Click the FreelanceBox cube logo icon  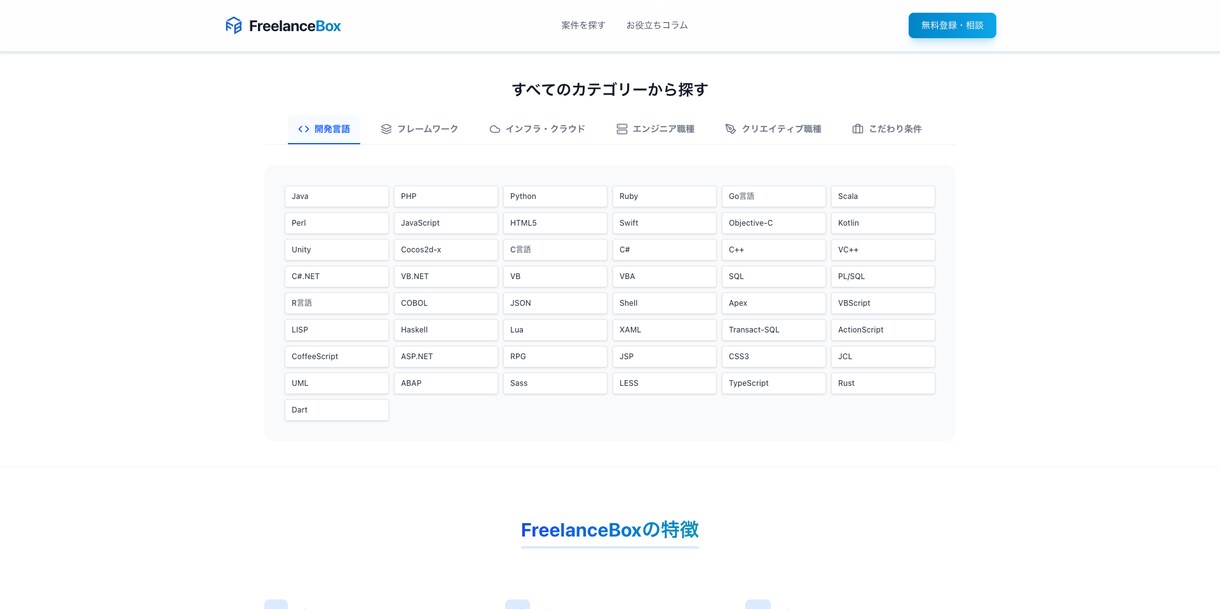pos(234,25)
